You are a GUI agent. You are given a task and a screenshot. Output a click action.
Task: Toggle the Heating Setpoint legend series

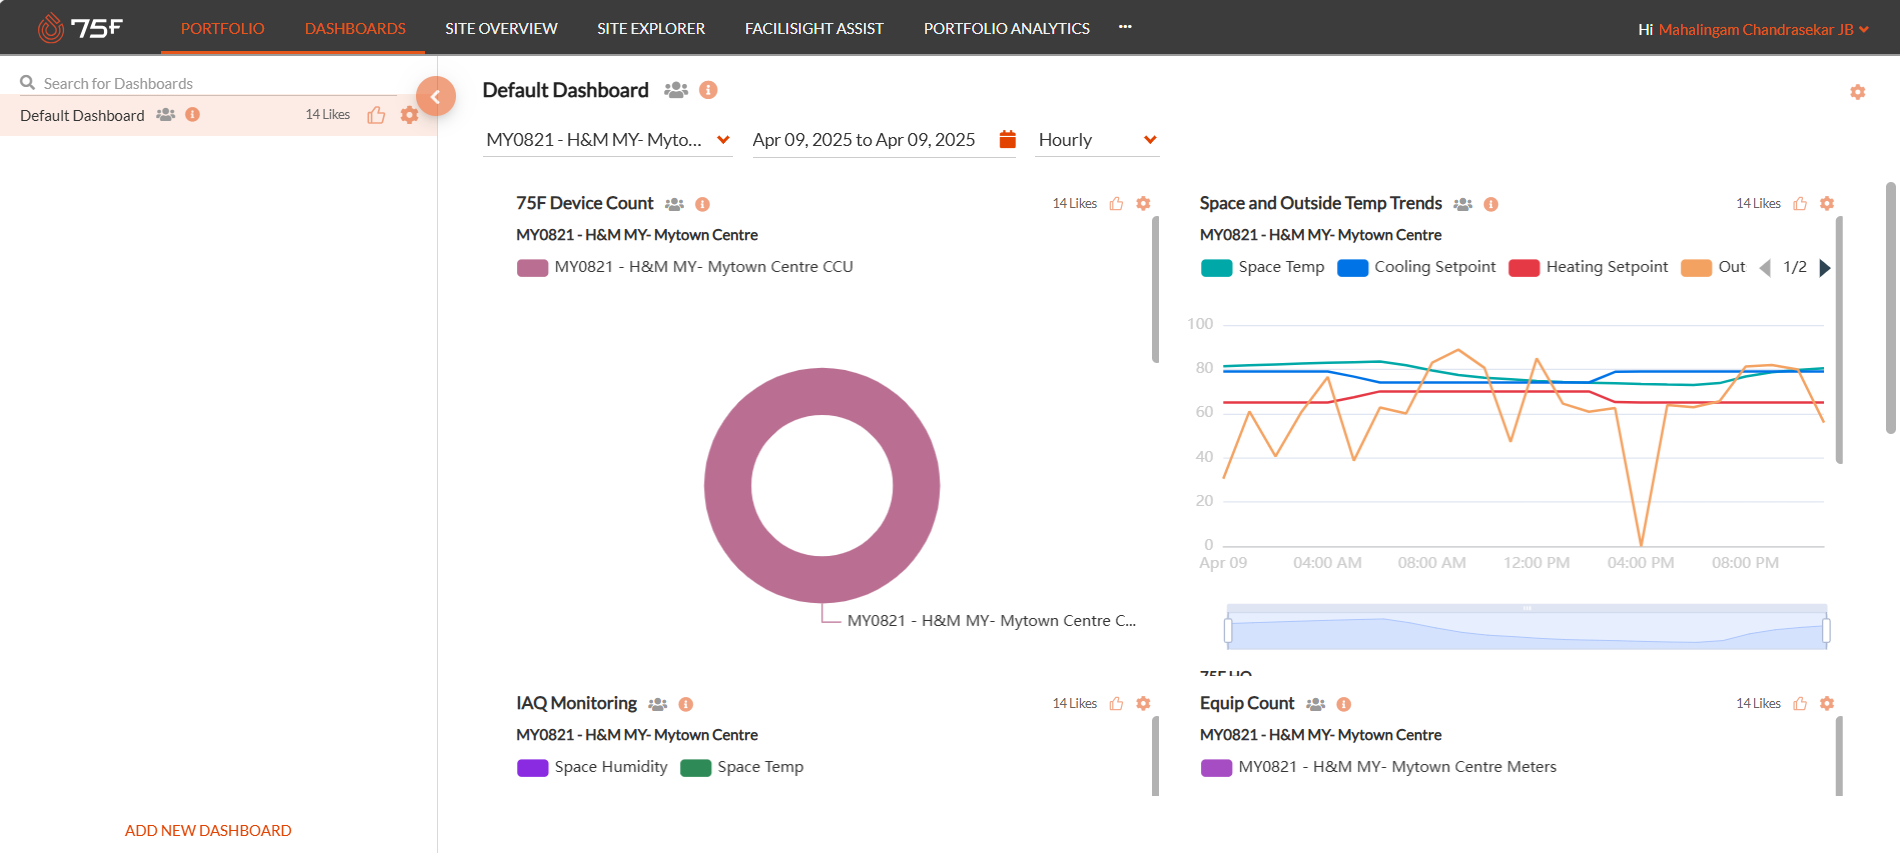[1588, 267]
